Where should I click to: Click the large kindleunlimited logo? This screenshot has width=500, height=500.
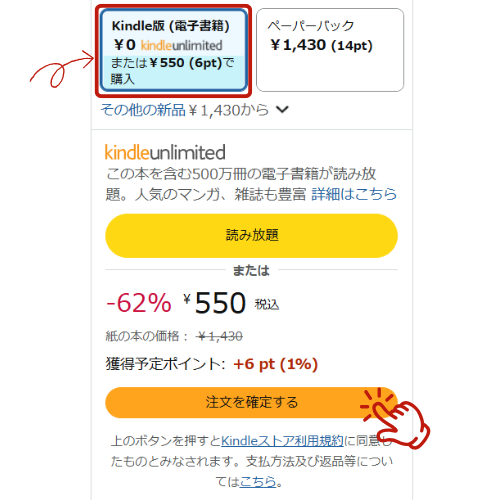tap(165, 152)
